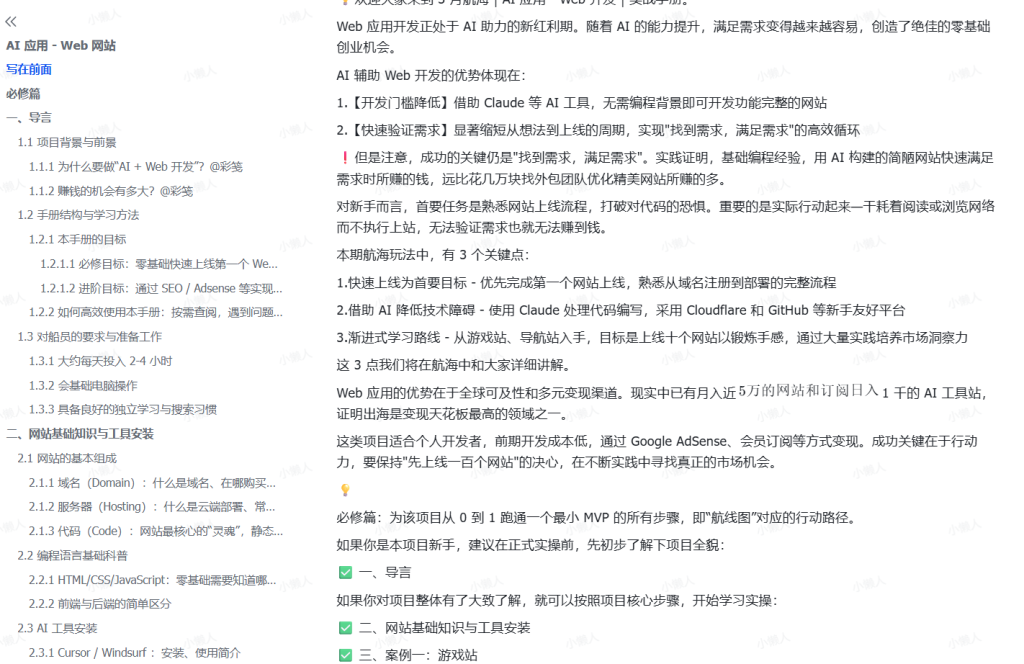Viewport: 1024px width, 664px height.
Task: Open outline title AI 应用 - Web 网站
Action: click(x=61, y=46)
